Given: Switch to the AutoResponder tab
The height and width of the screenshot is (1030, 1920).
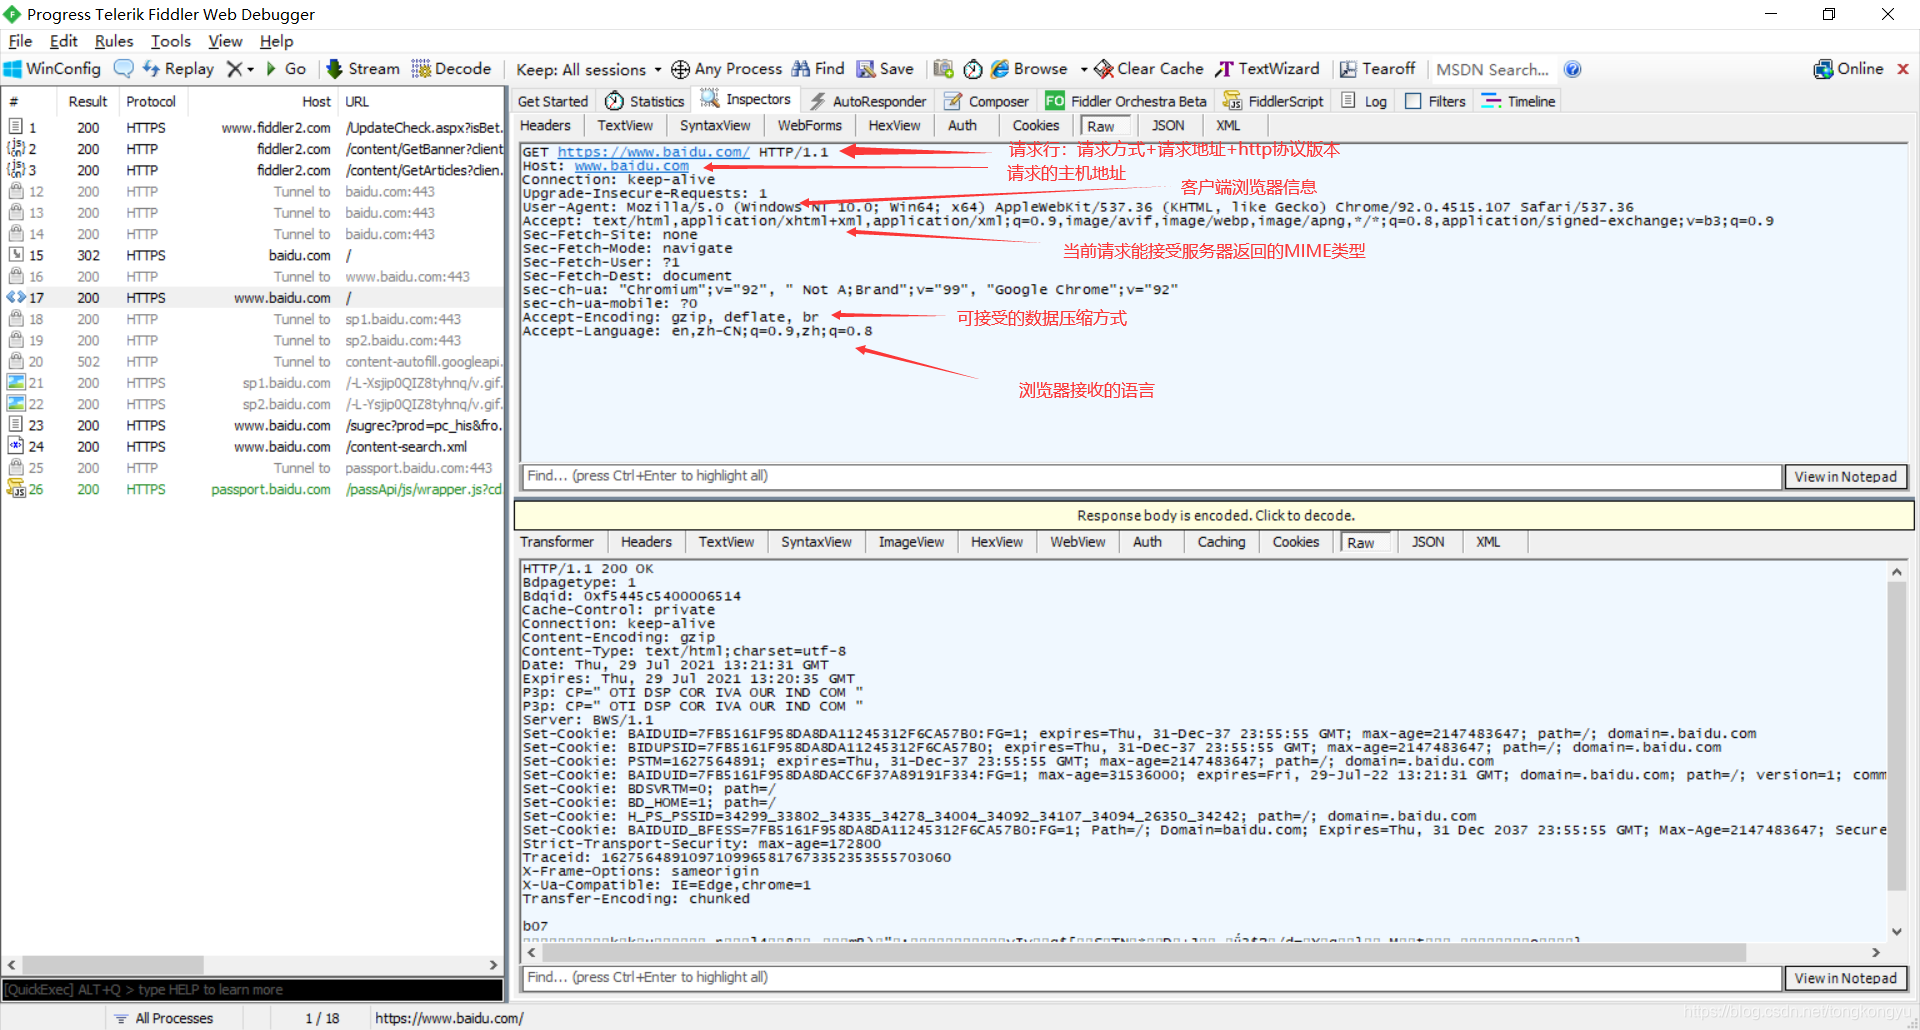Looking at the screenshot, I should pos(867,101).
